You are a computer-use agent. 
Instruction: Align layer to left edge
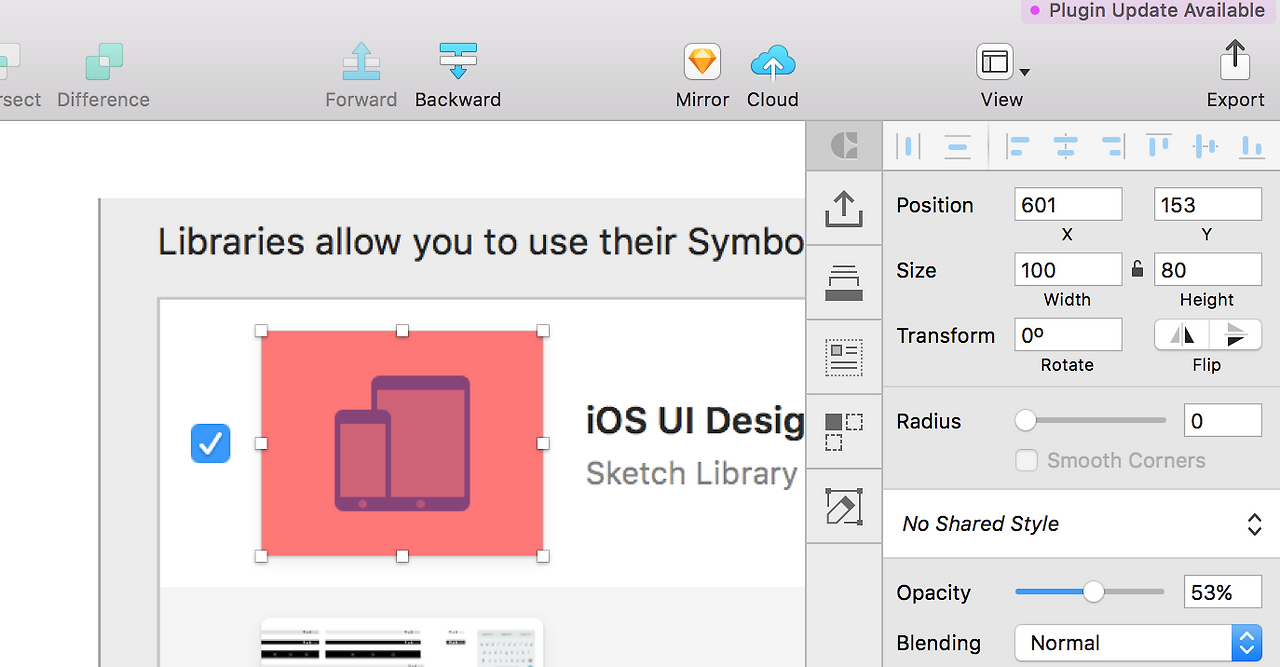pyautogui.click(x=1017, y=147)
